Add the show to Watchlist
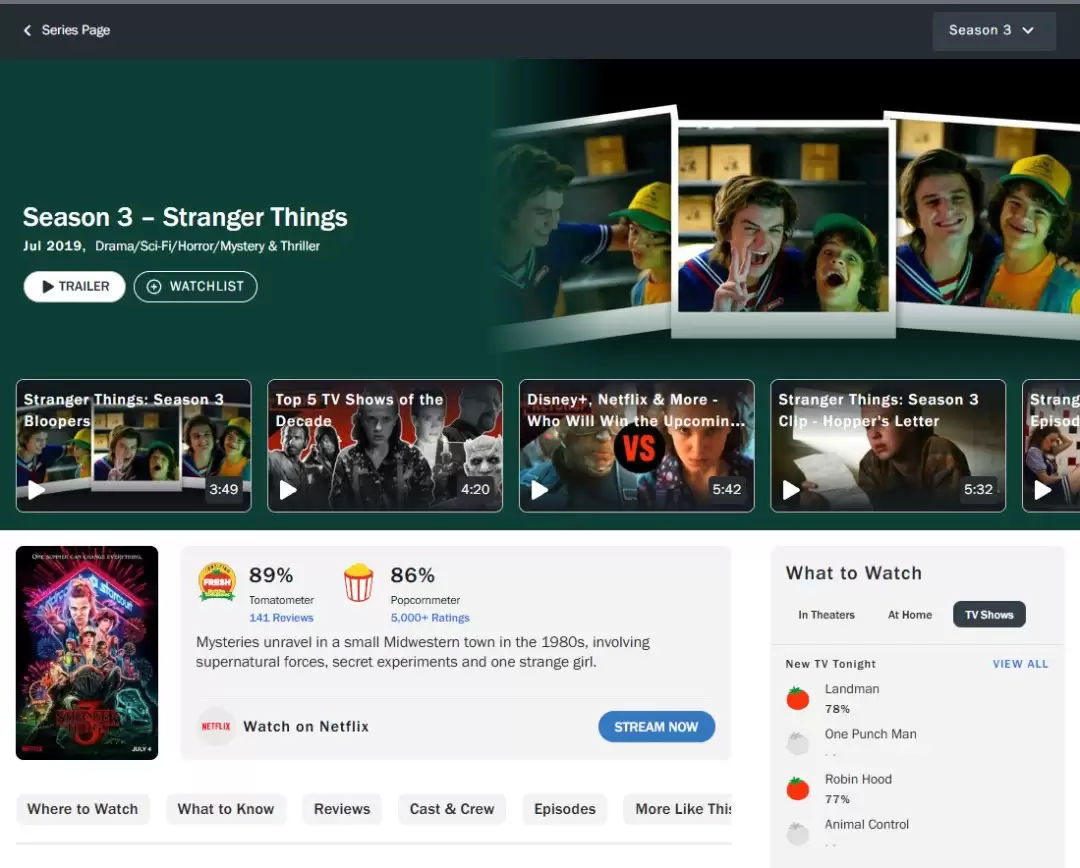1080x868 pixels. click(x=195, y=287)
